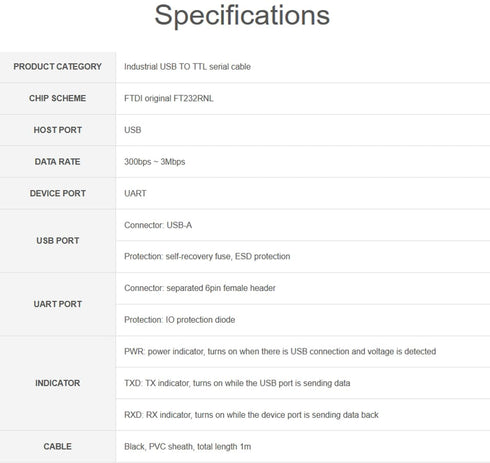The image size is (490, 463).
Task: Select the PRODUCT CATEGORY label cell
Action: [58, 67]
